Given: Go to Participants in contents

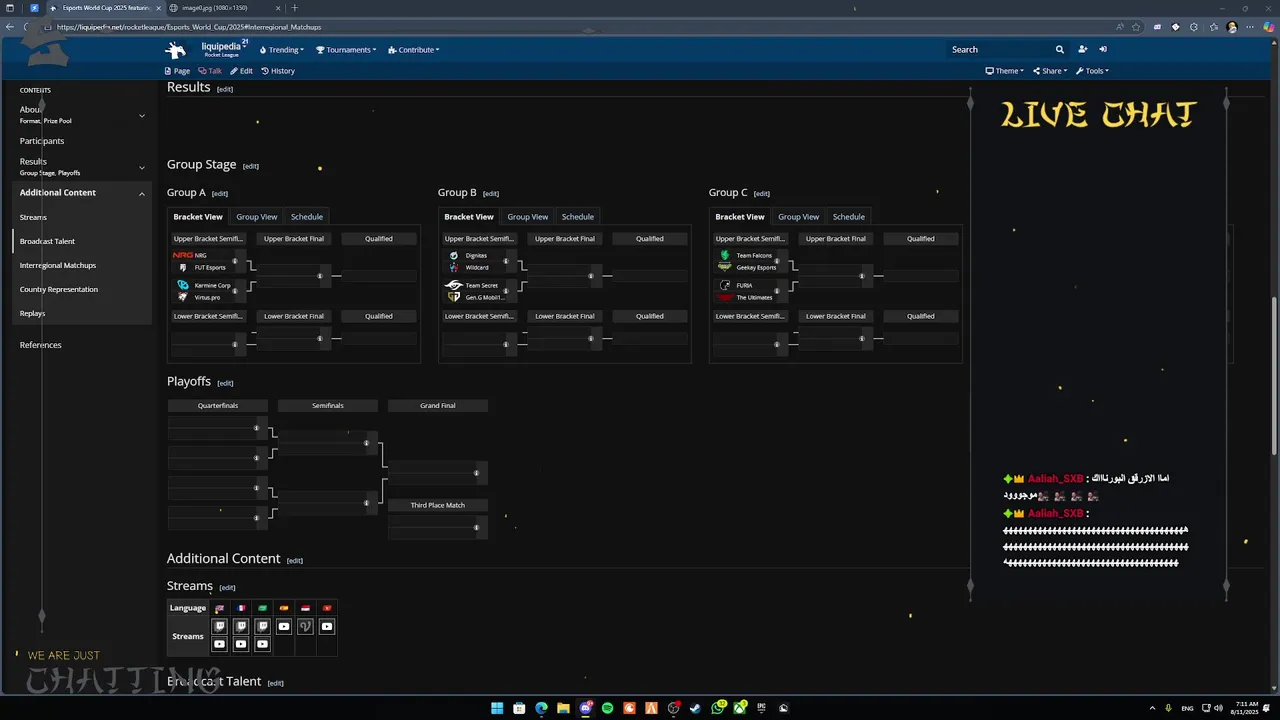Looking at the screenshot, I should 42,141.
